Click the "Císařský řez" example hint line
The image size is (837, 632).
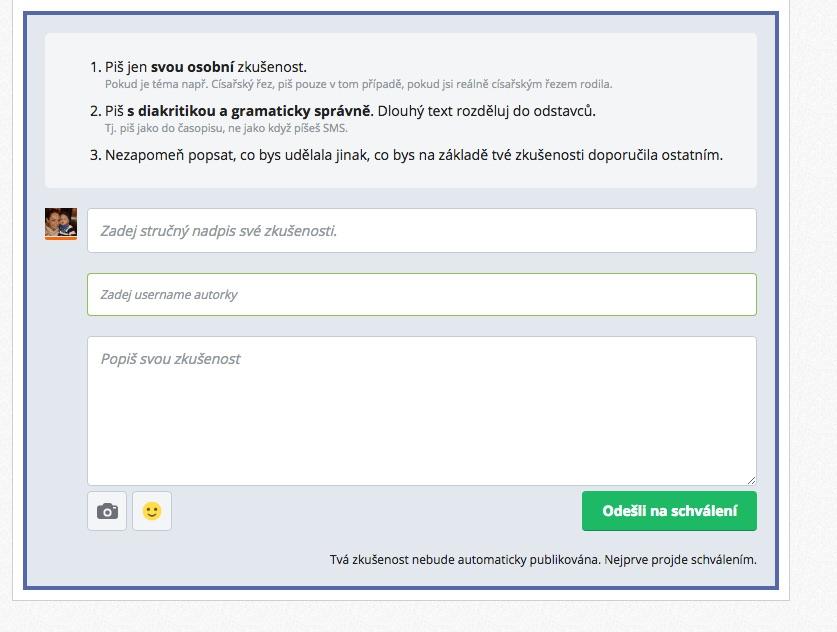point(358,85)
